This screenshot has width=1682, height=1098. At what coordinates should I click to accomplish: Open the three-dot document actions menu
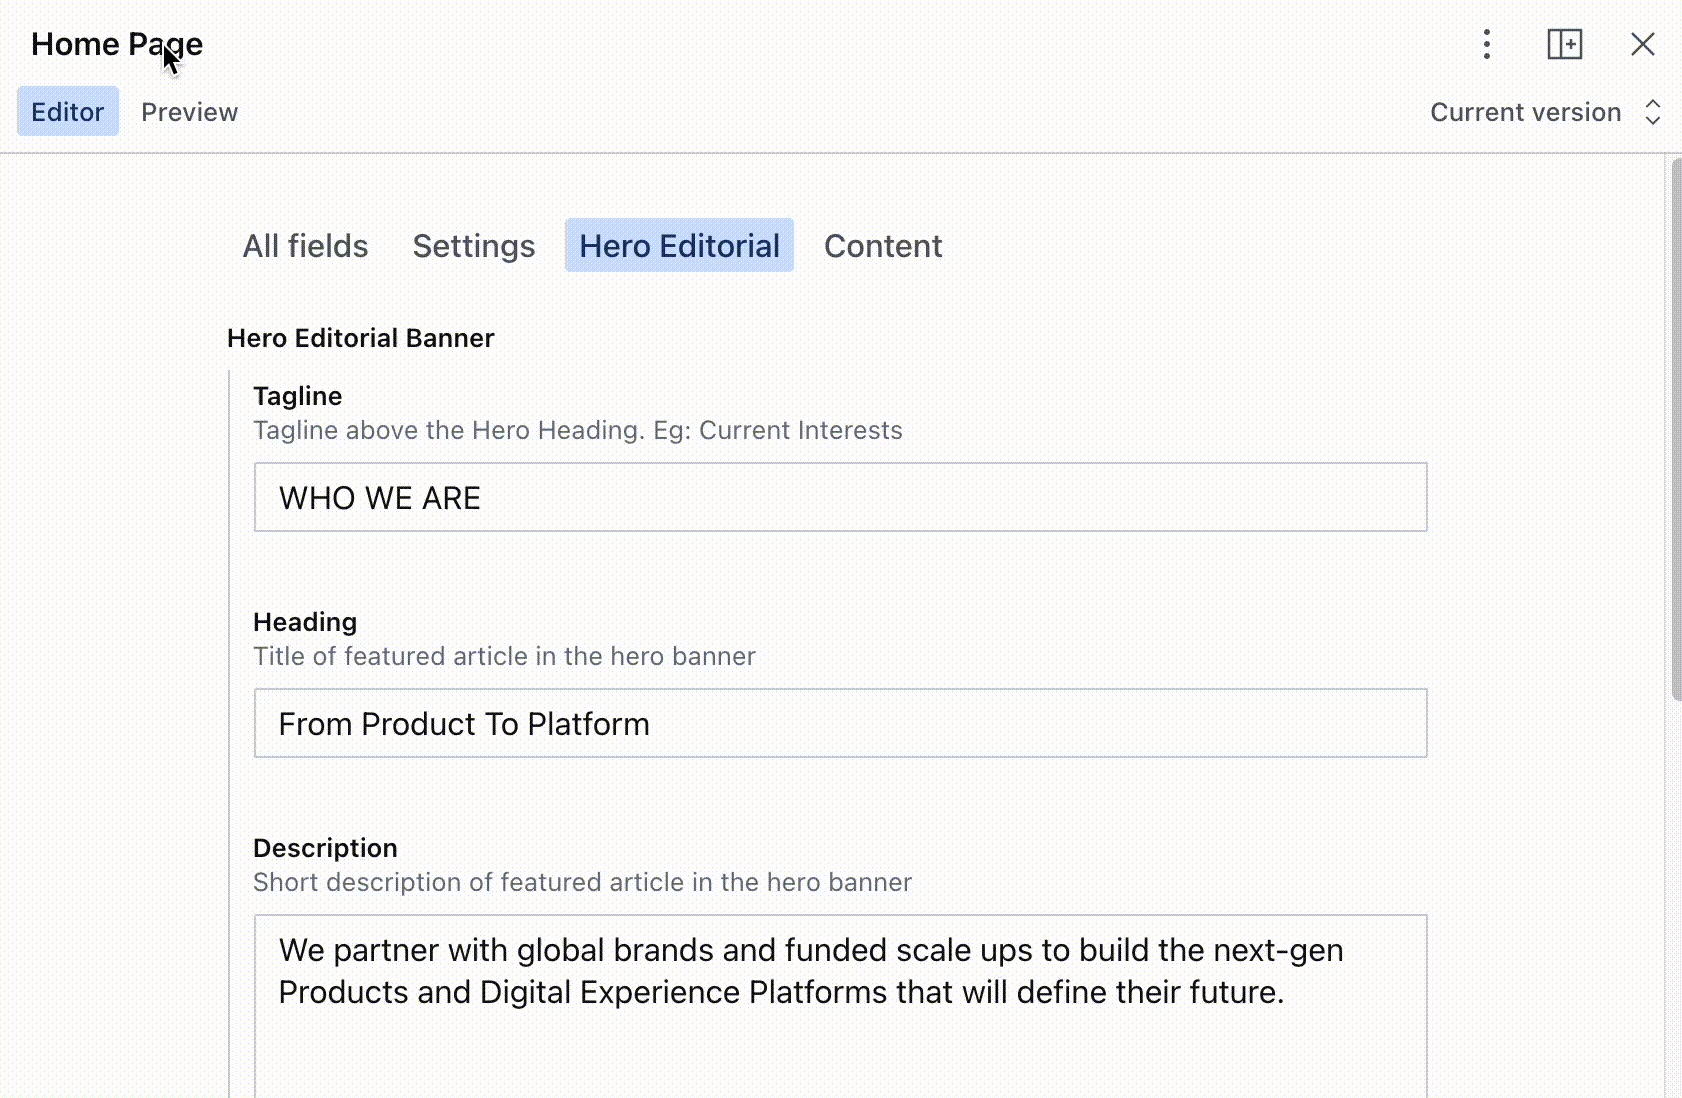click(x=1487, y=44)
